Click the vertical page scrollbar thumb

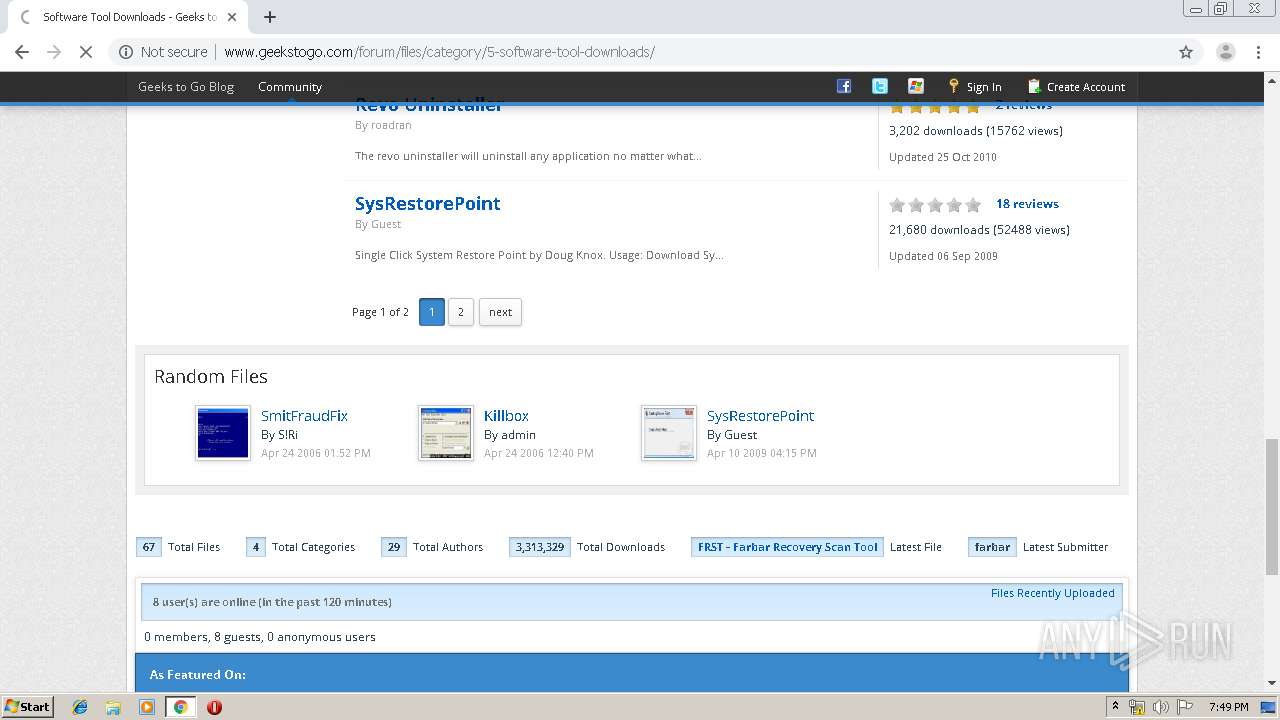(x=1272, y=506)
